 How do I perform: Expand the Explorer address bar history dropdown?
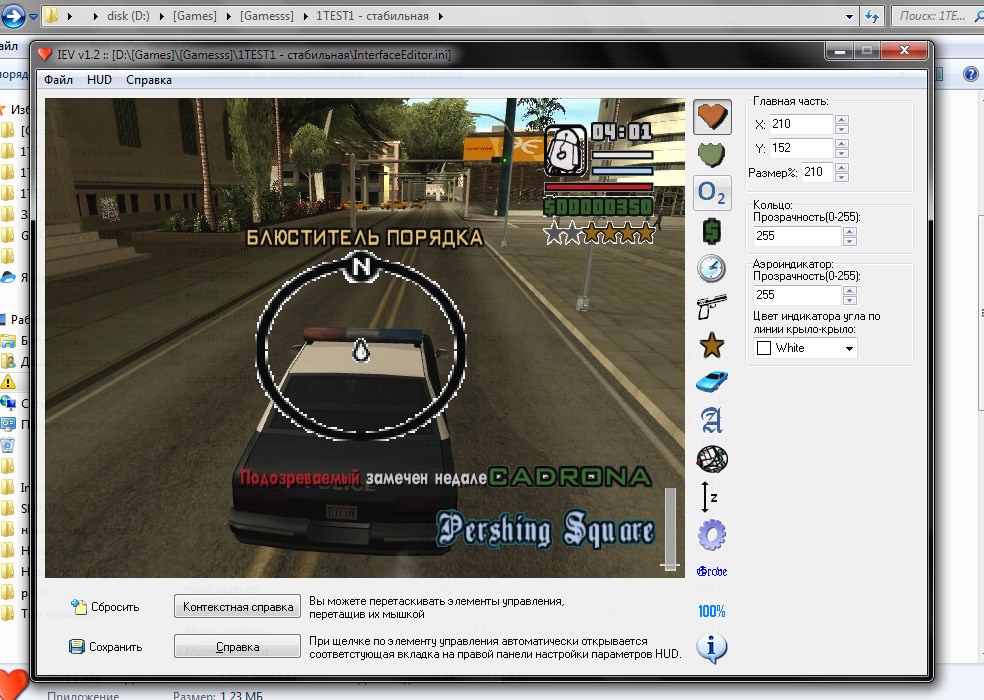tap(849, 16)
